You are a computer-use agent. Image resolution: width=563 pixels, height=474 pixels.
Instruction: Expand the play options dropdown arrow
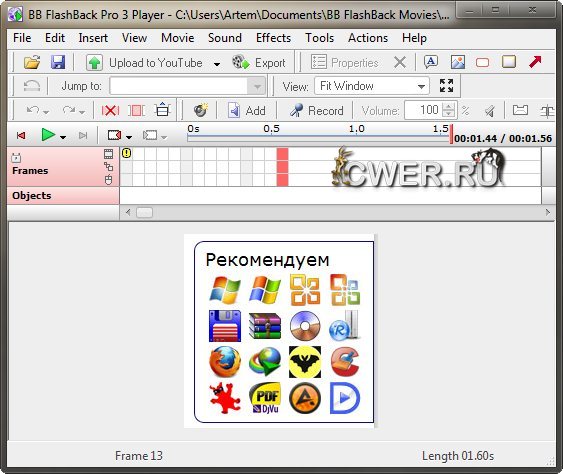[63, 137]
